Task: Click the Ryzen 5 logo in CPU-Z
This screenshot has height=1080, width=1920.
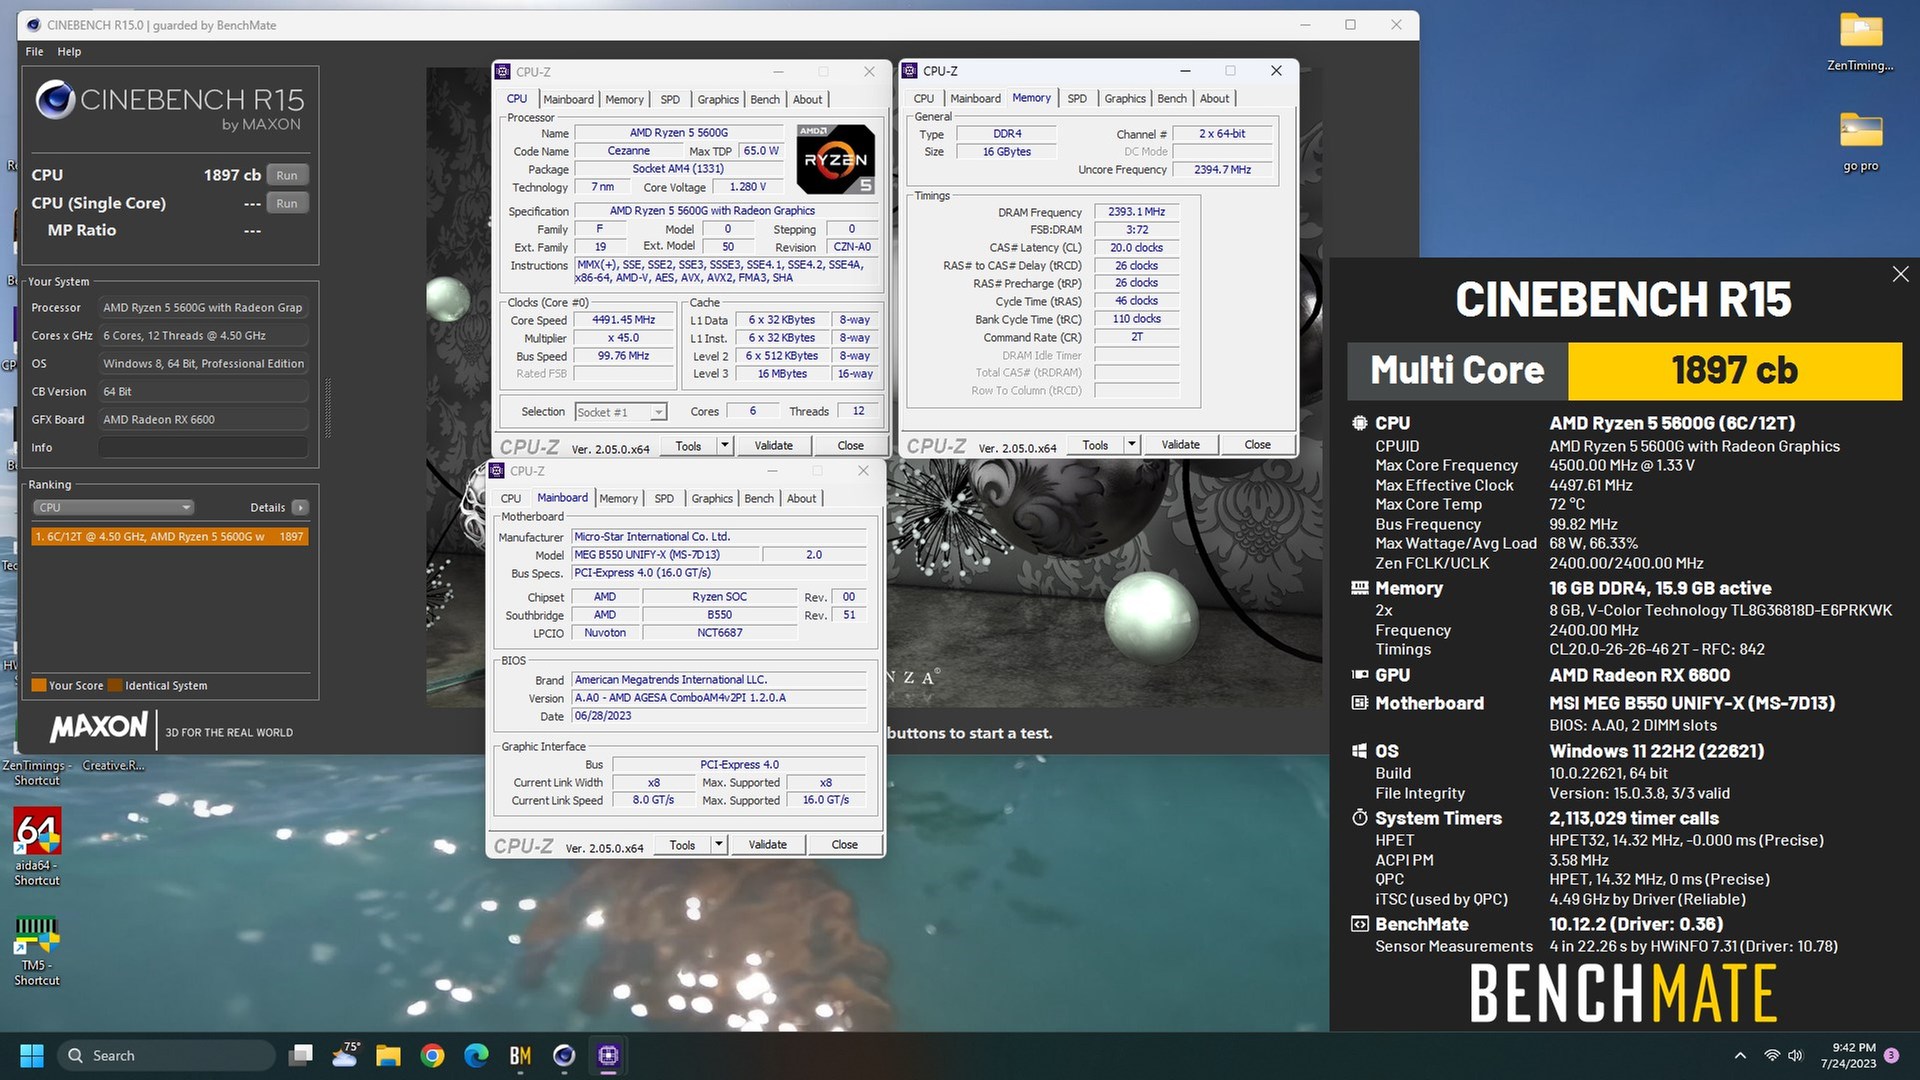Action: coord(835,159)
